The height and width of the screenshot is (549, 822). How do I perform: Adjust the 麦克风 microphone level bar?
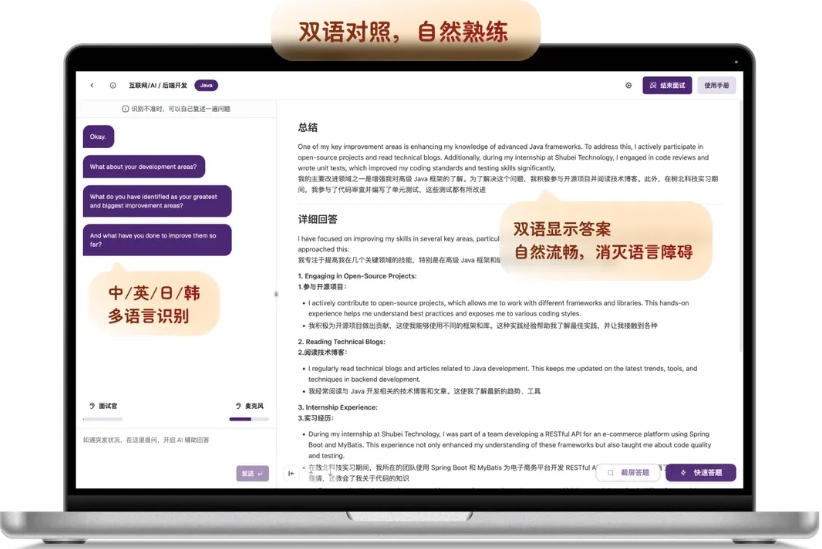click(249, 419)
